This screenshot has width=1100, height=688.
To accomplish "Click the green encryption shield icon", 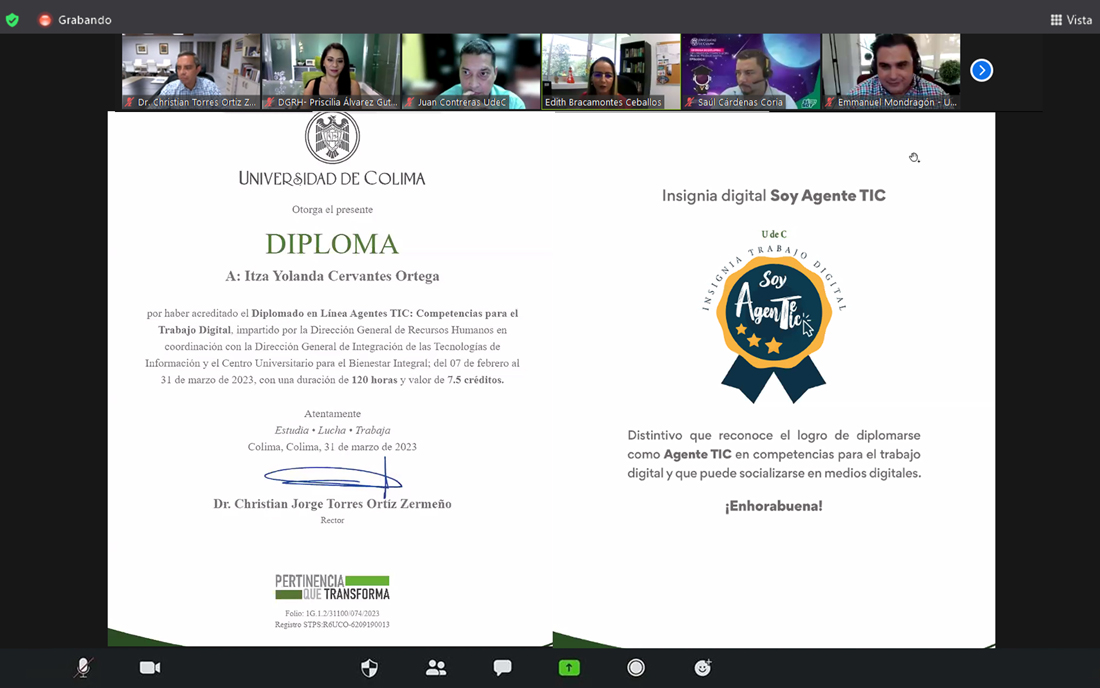I will [12, 20].
